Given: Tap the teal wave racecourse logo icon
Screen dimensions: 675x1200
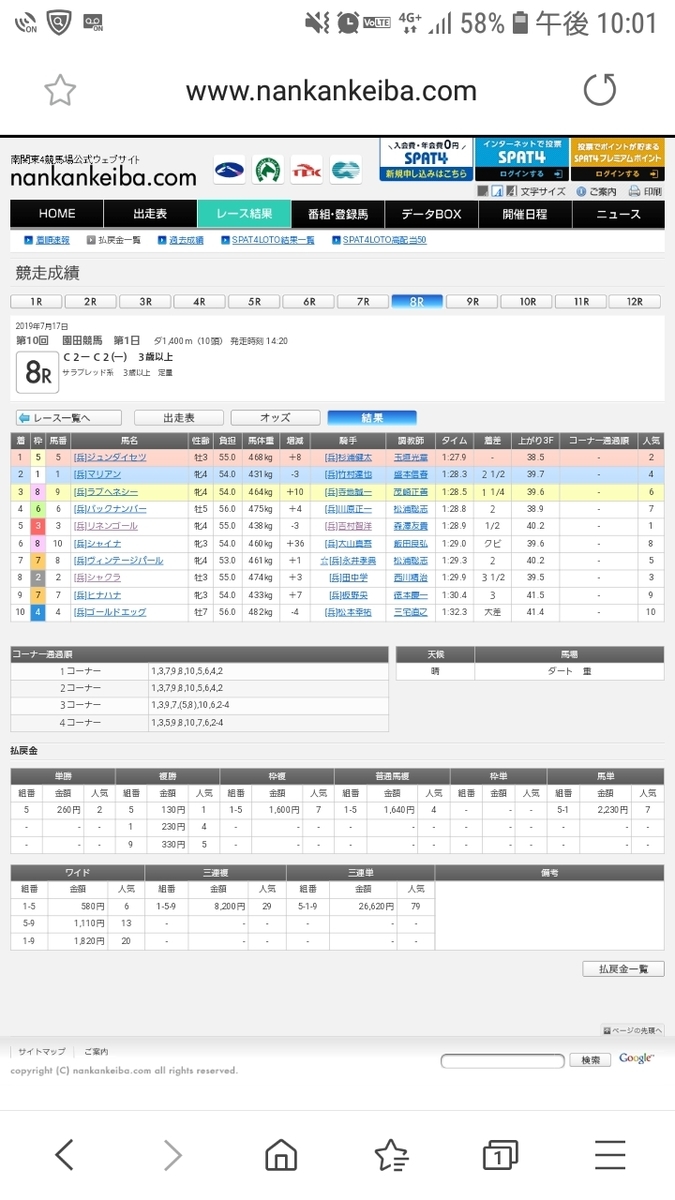Looking at the screenshot, I should pyautogui.click(x=346, y=169).
